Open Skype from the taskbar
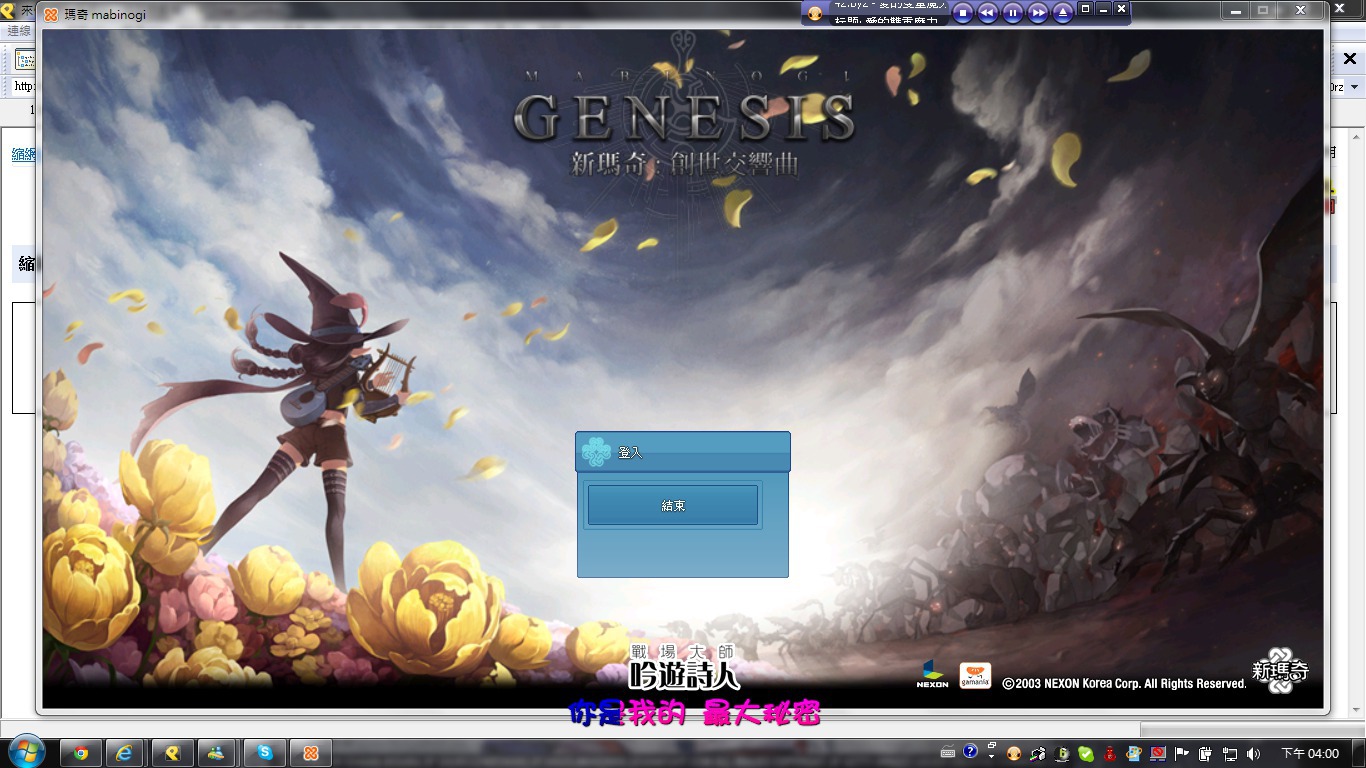 coord(265,753)
